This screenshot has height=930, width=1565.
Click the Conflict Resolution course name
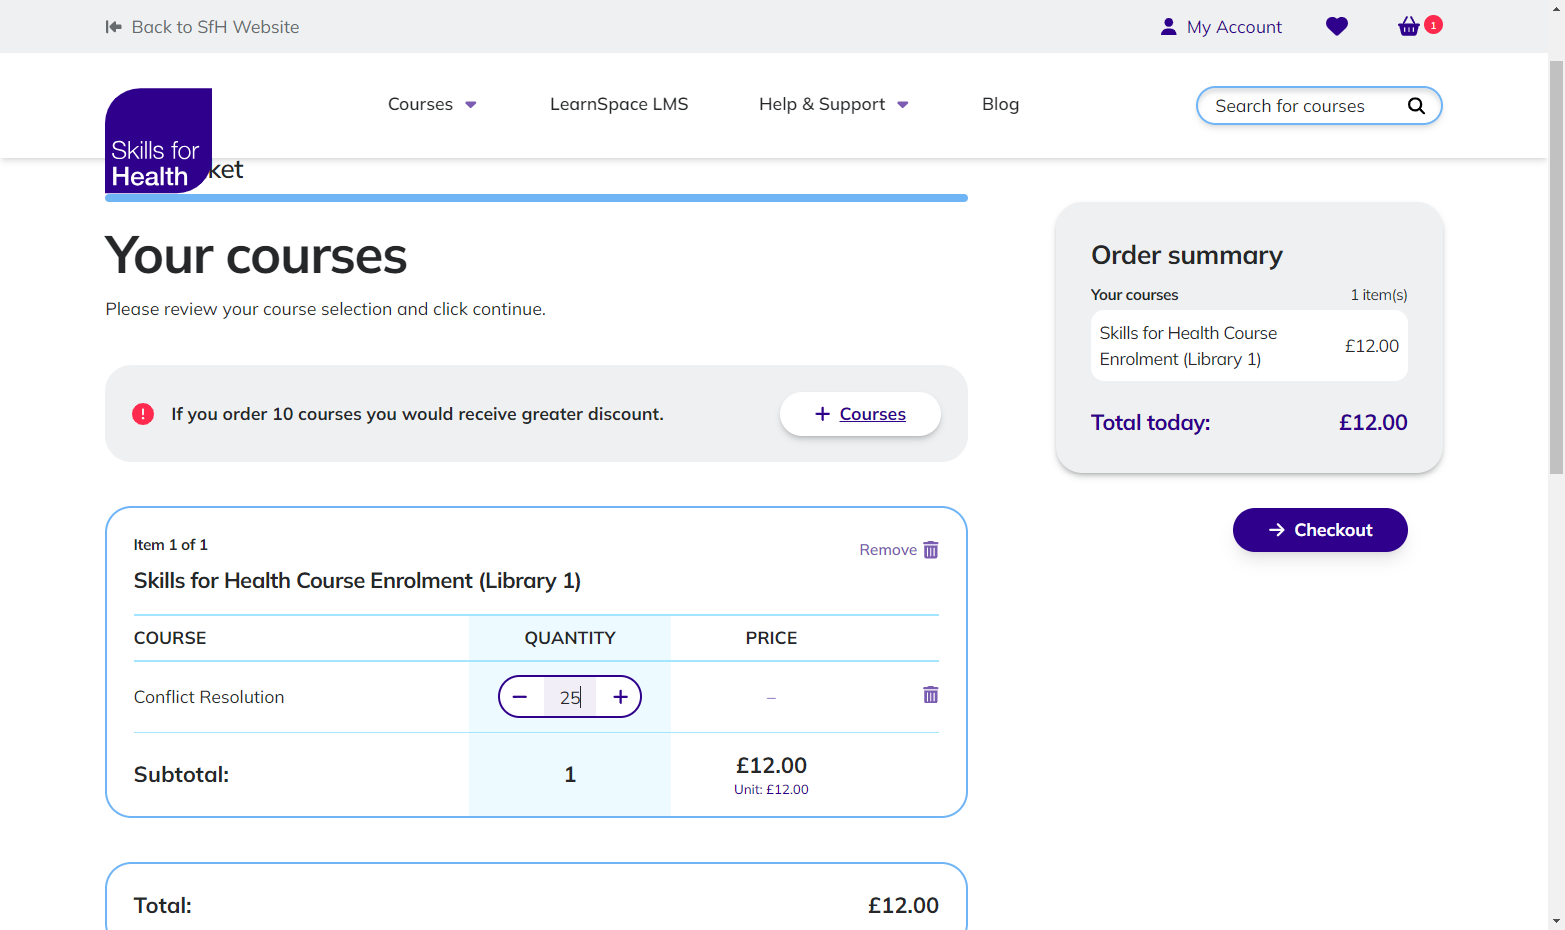(x=209, y=697)
